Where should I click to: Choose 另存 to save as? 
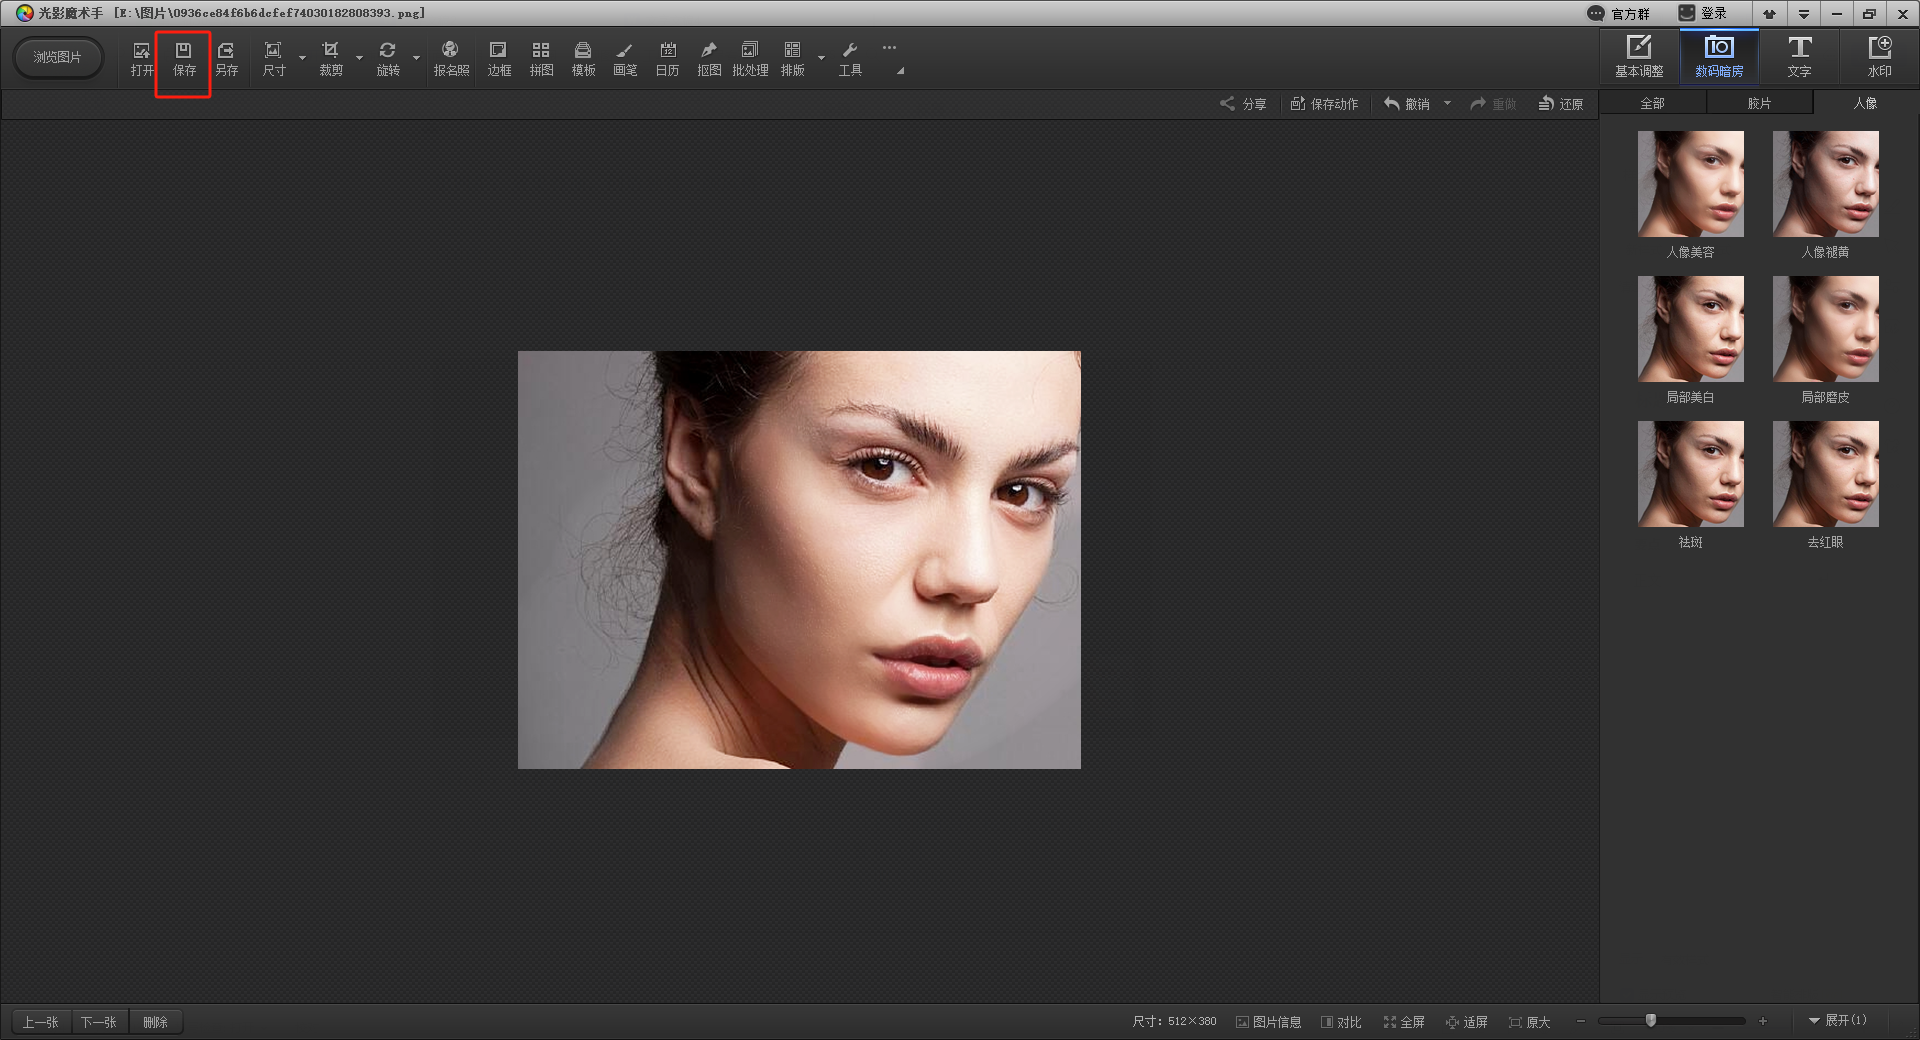tap(227, 59)
